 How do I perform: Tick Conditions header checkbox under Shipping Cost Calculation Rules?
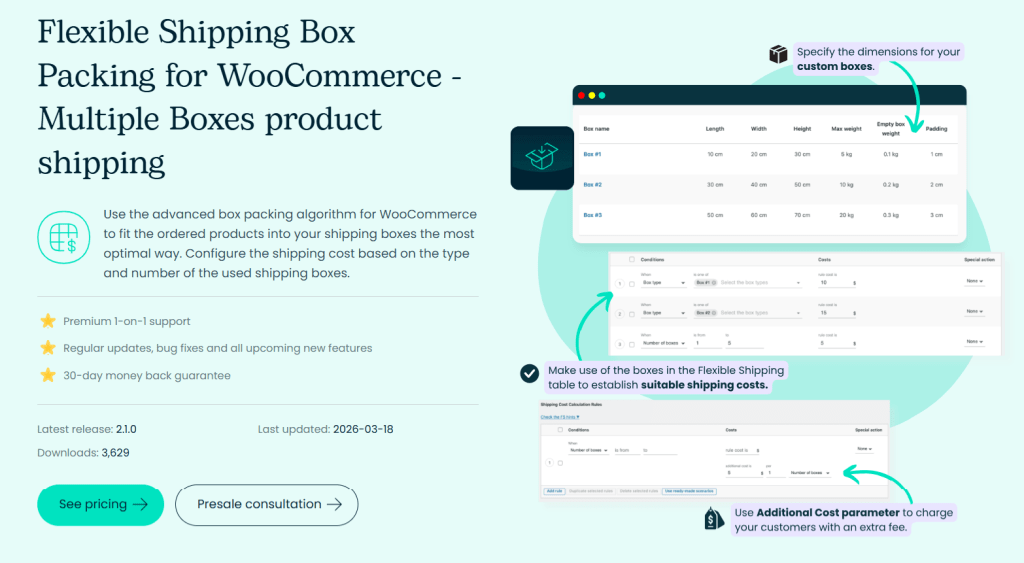point(560,430)
